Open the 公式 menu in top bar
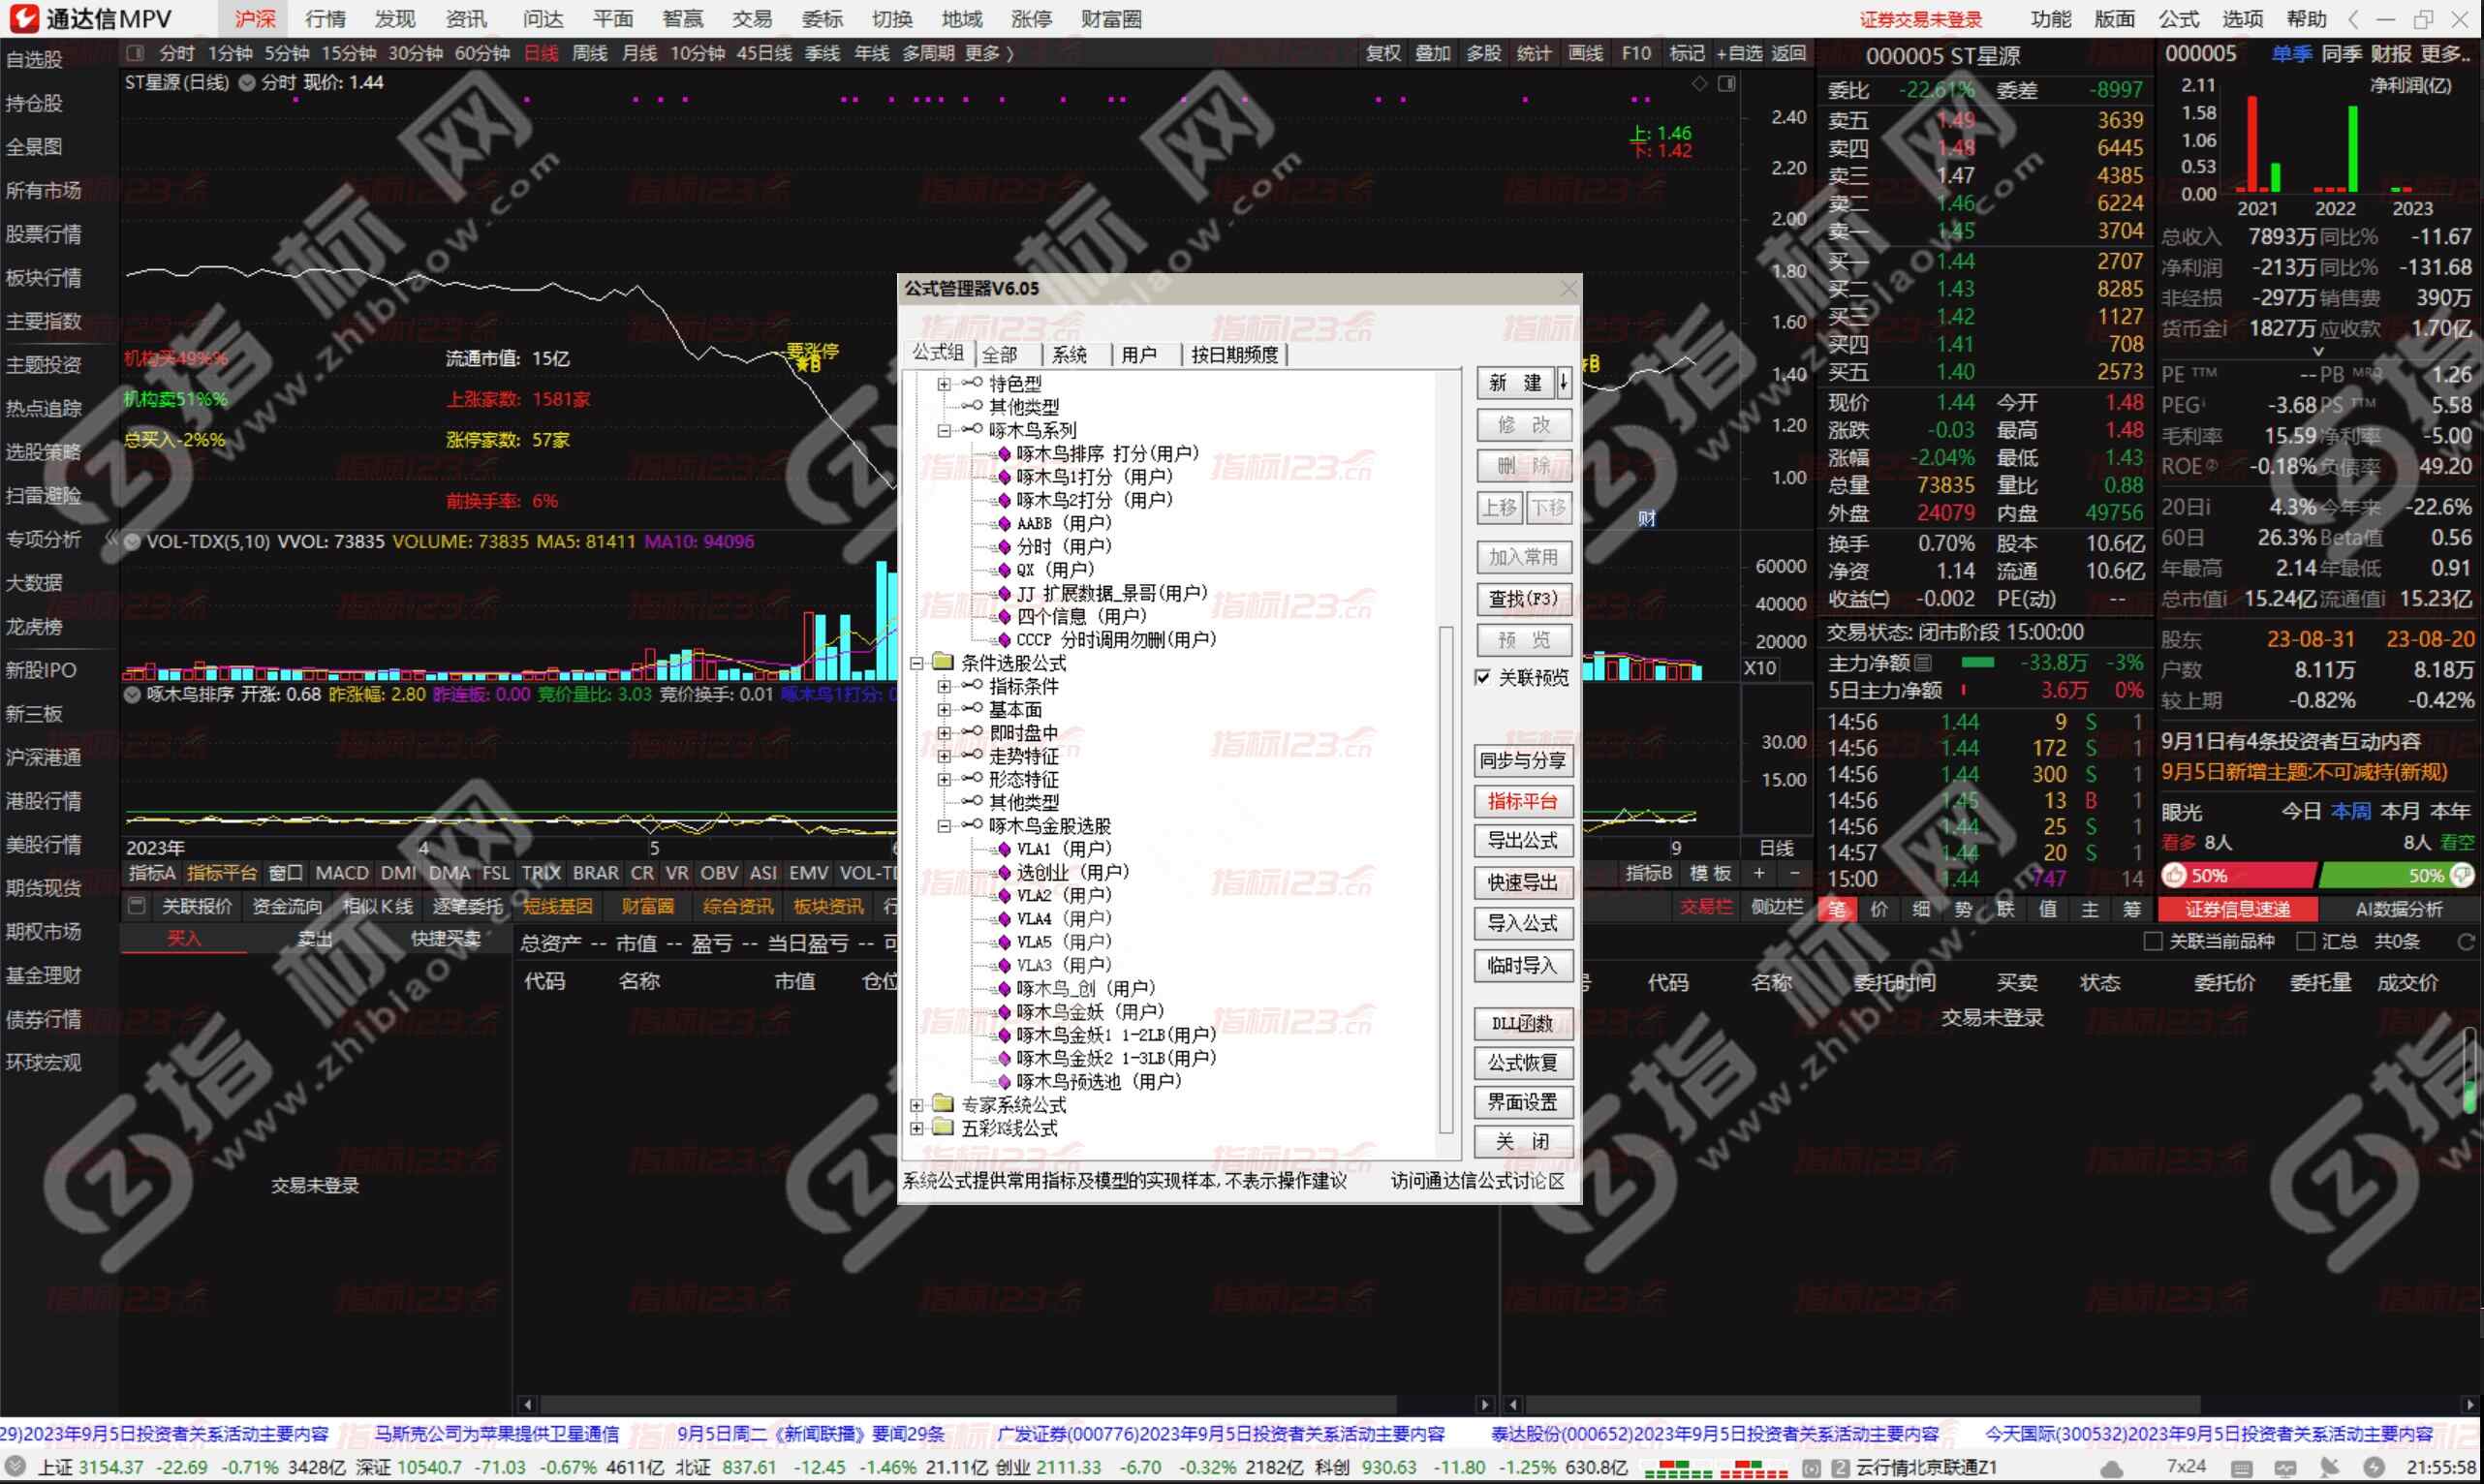The width and height of the screenshot is (2484, 1484). tap(2178, 19)
